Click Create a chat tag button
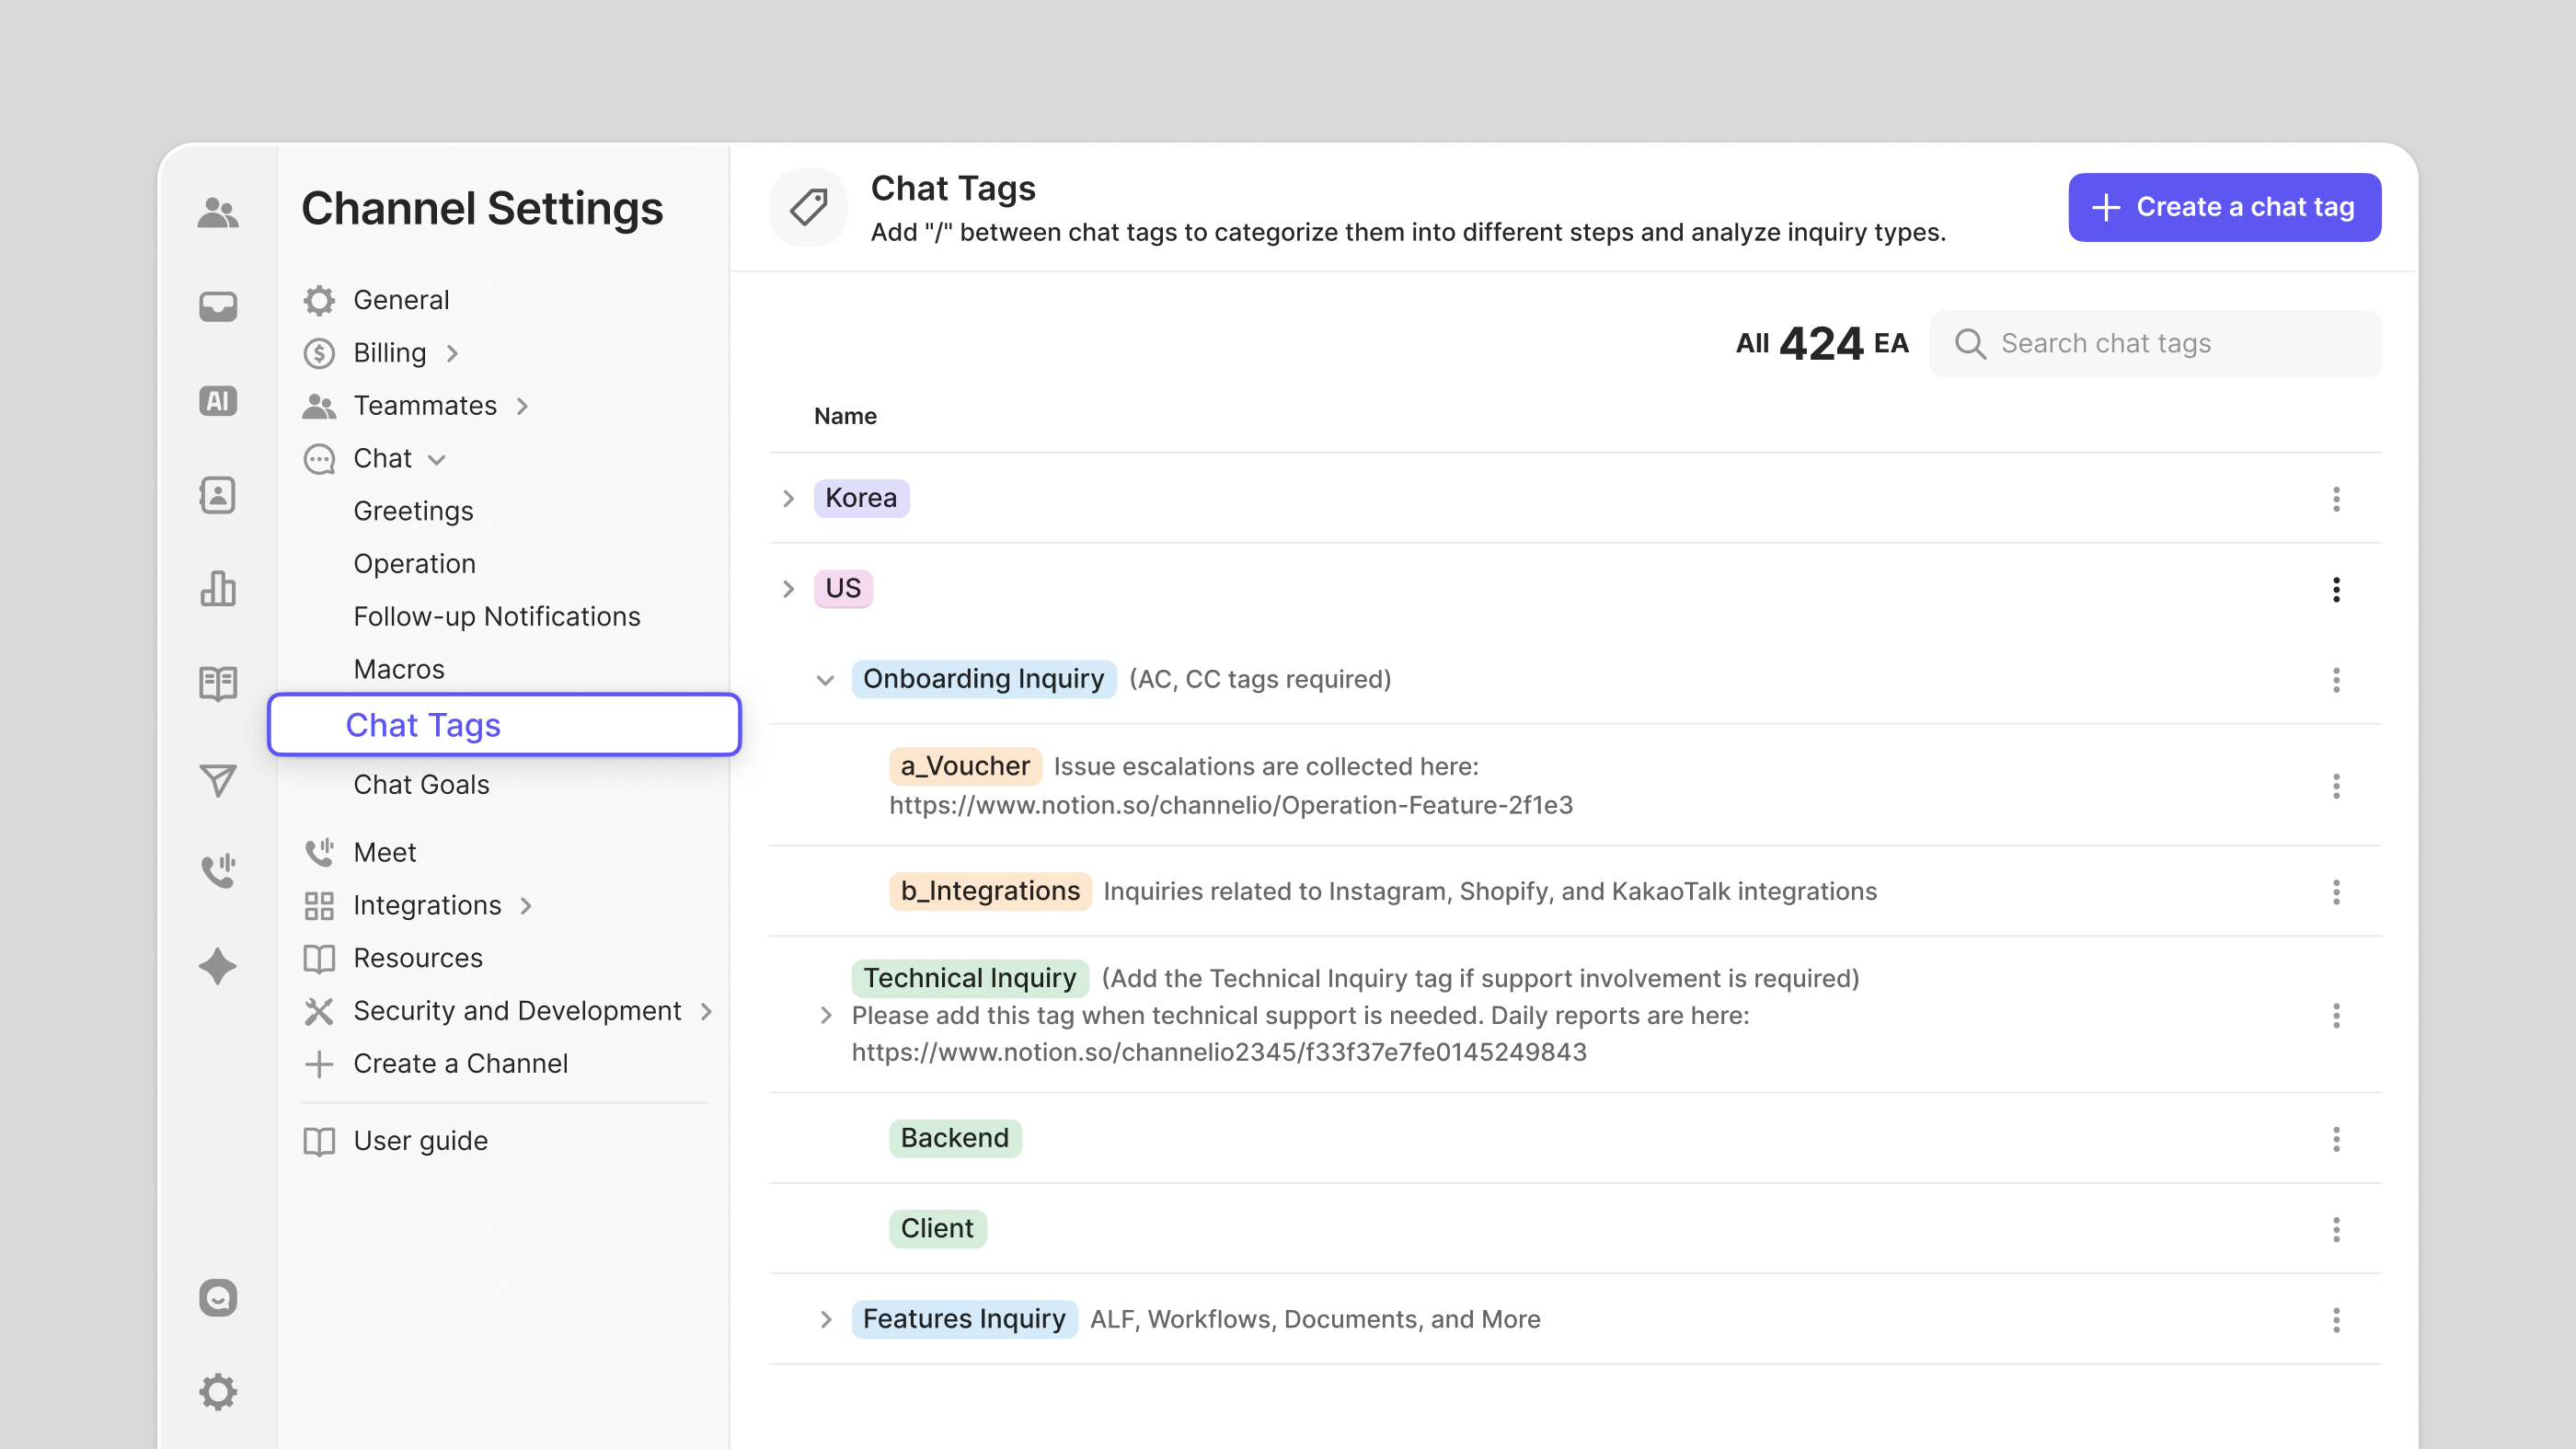Viewport: 2576px width, 1449px height. click(x=2223, y=207)
